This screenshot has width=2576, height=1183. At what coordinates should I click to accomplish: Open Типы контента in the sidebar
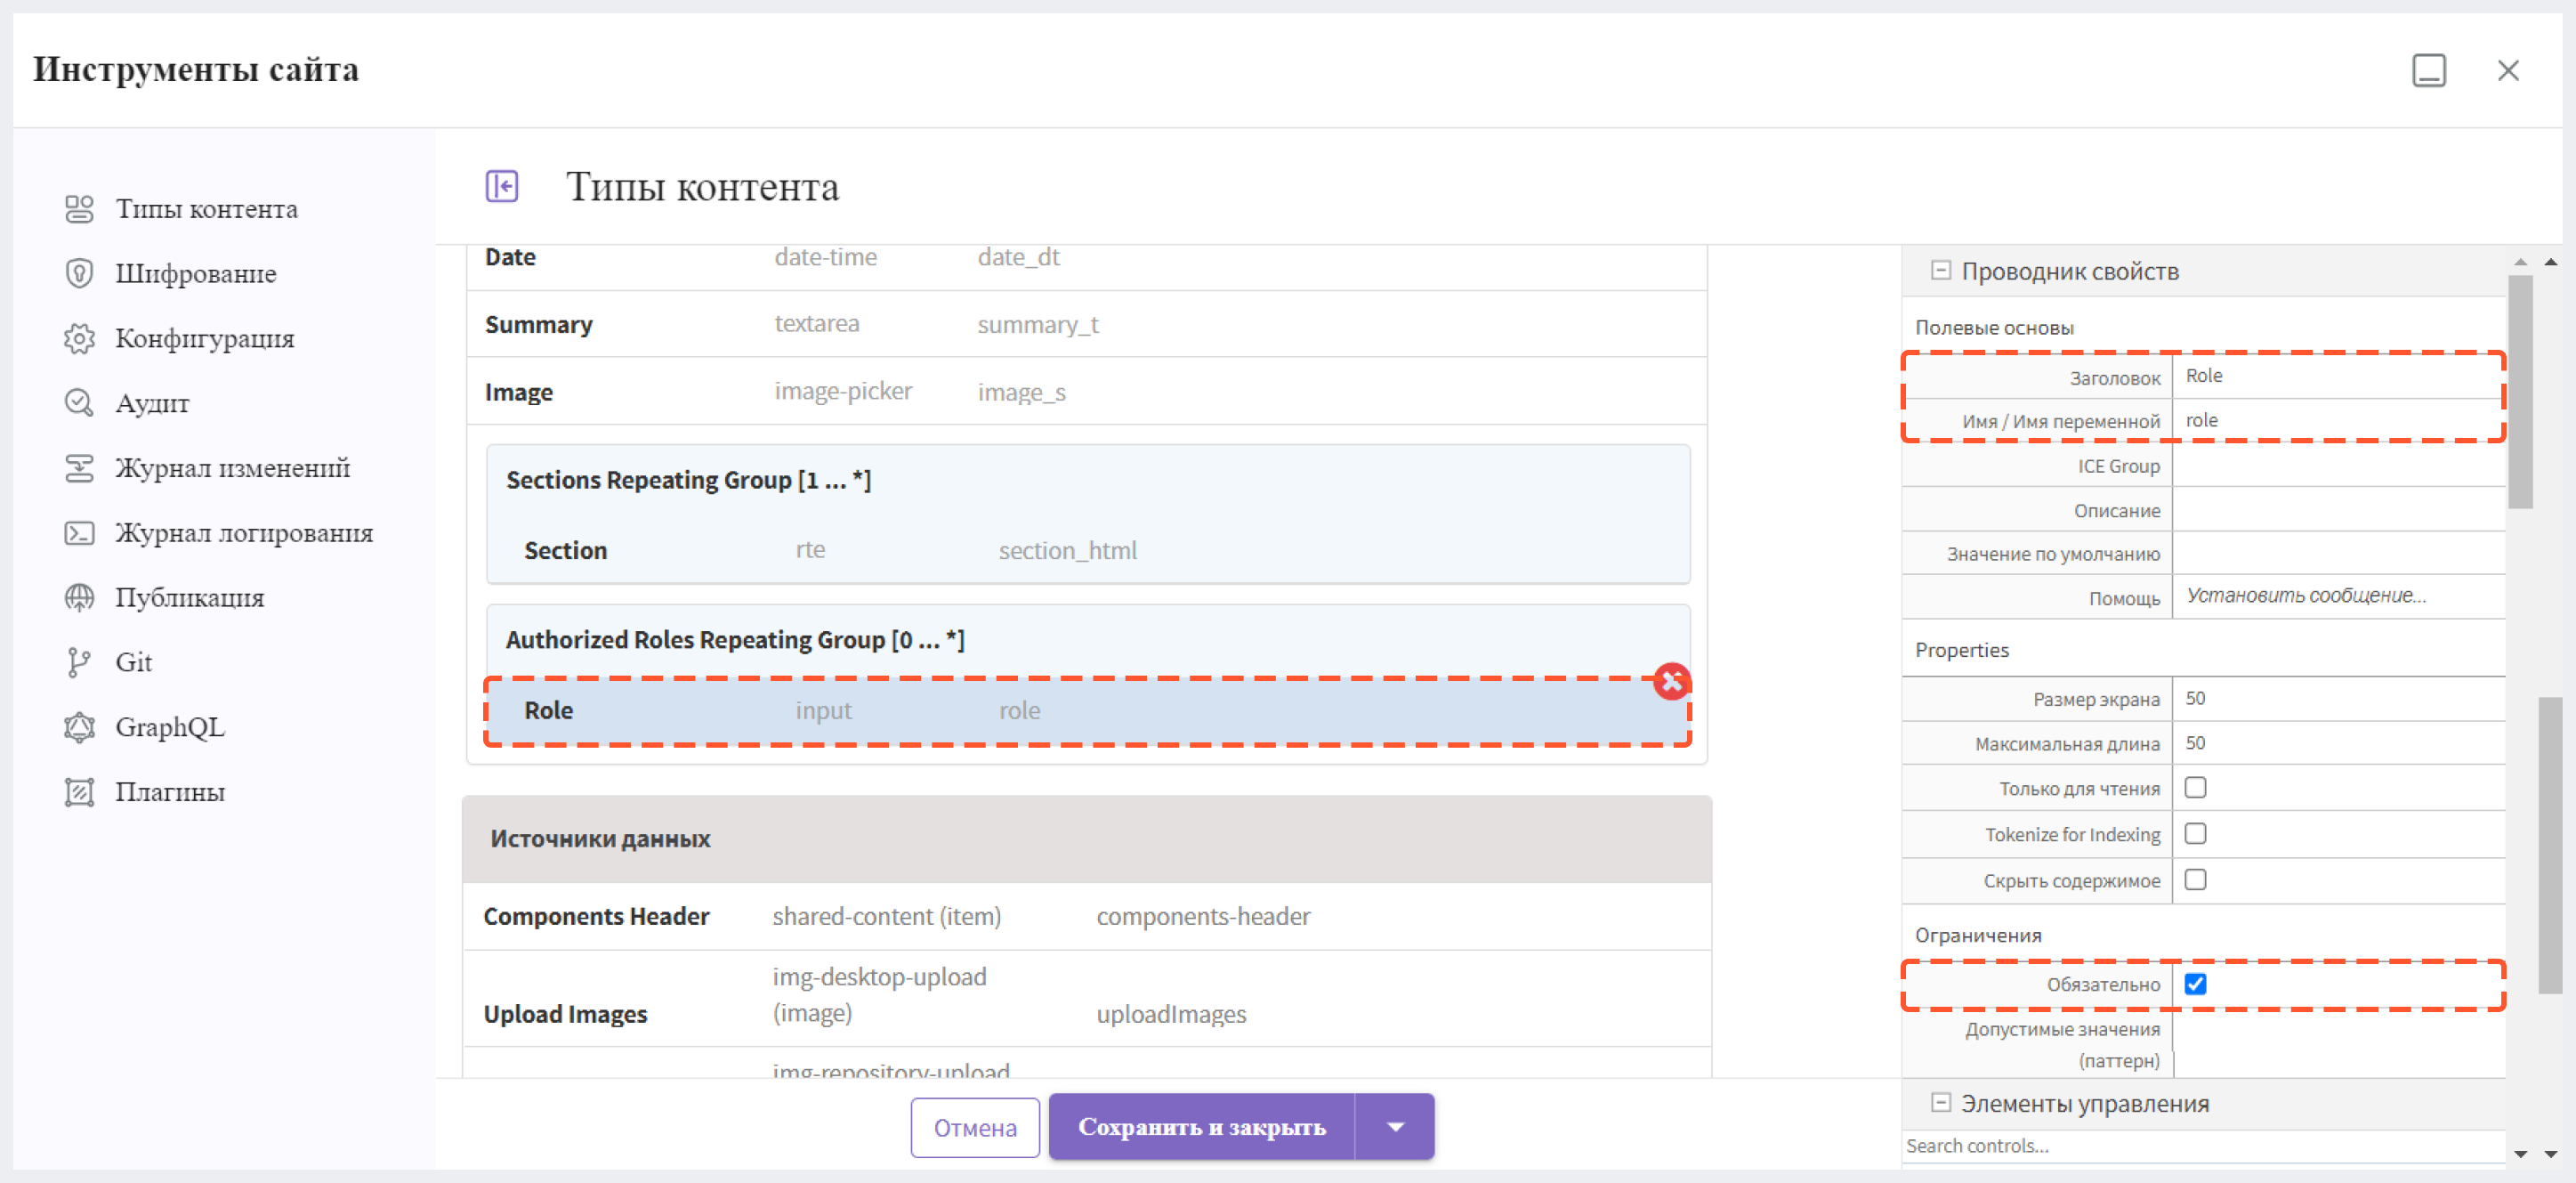206,209
